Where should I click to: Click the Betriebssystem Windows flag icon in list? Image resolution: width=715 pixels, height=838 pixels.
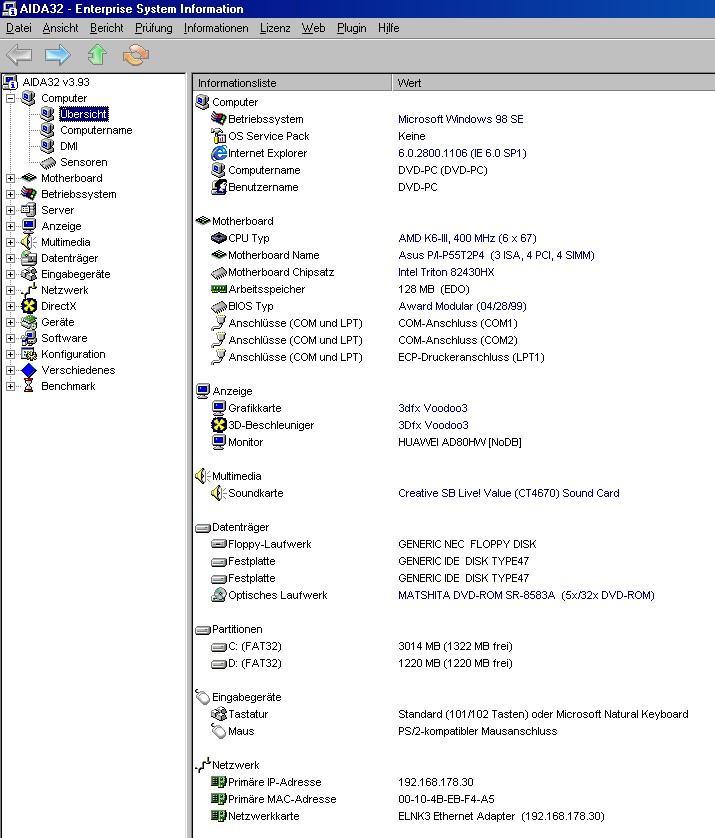click(x=219, y=119)
